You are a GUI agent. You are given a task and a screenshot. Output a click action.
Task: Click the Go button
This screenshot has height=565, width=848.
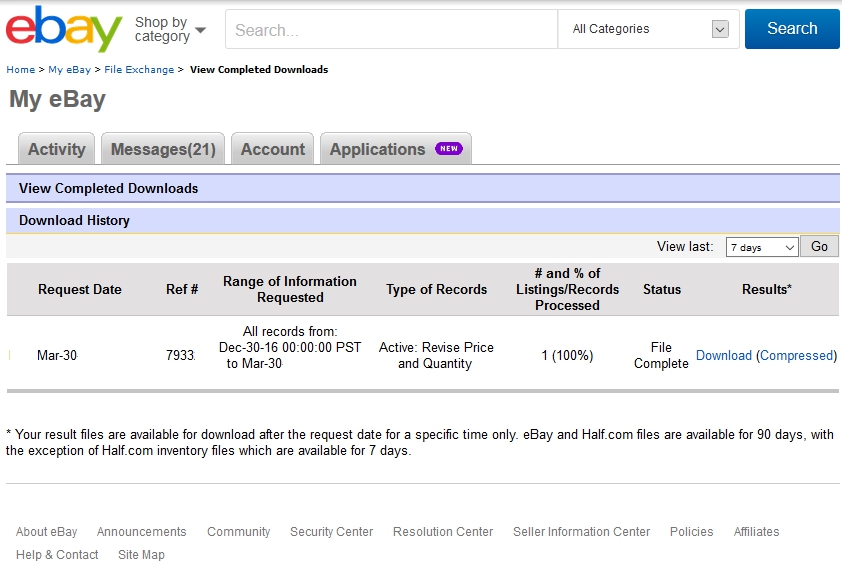[819, 247]
